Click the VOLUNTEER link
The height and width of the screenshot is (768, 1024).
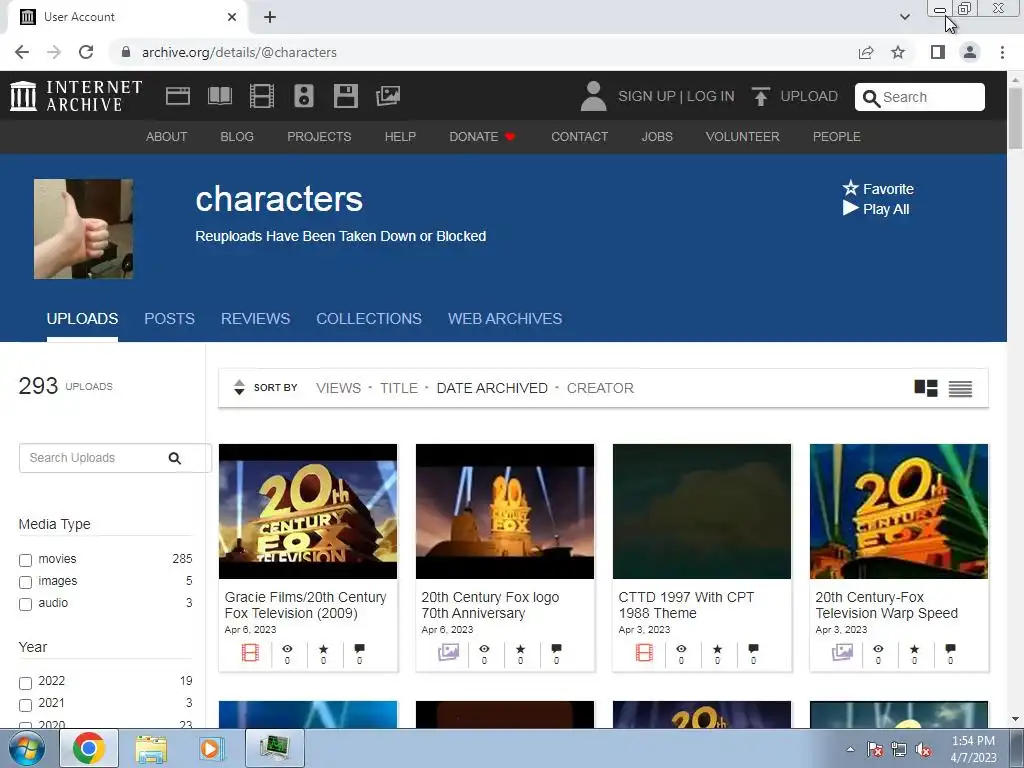tap(743, 136)
